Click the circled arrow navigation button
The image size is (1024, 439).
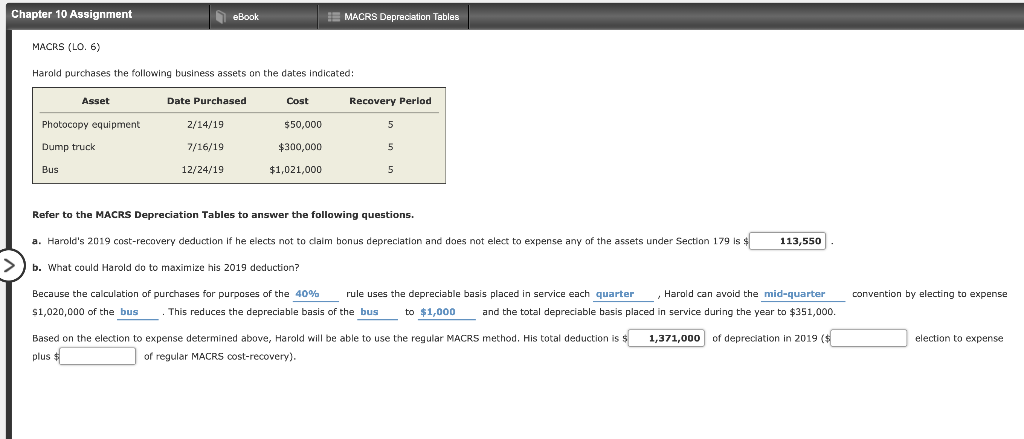(9, 266)
